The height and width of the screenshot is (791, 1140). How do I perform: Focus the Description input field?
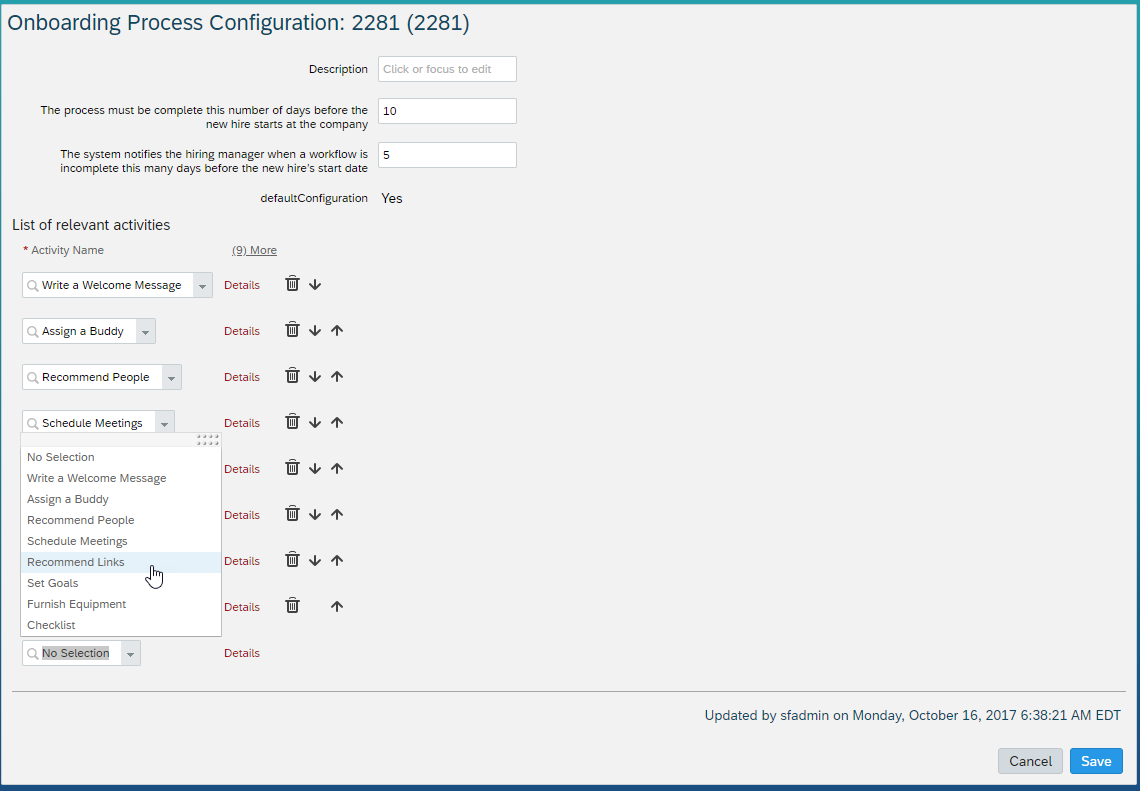[447, 69]
